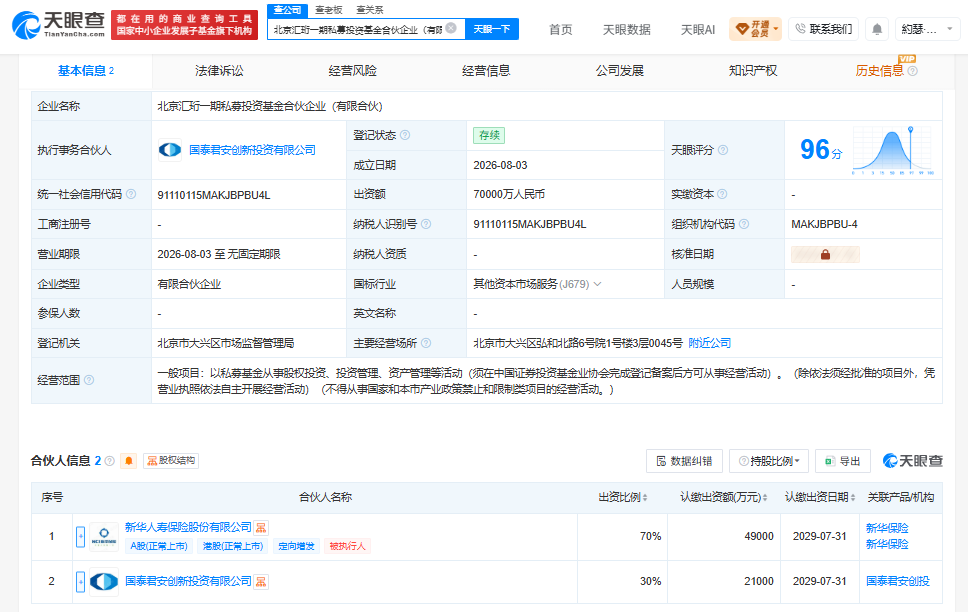Click the 天眼一下 search button
The image size is (968, 612).
click(492, 29)
